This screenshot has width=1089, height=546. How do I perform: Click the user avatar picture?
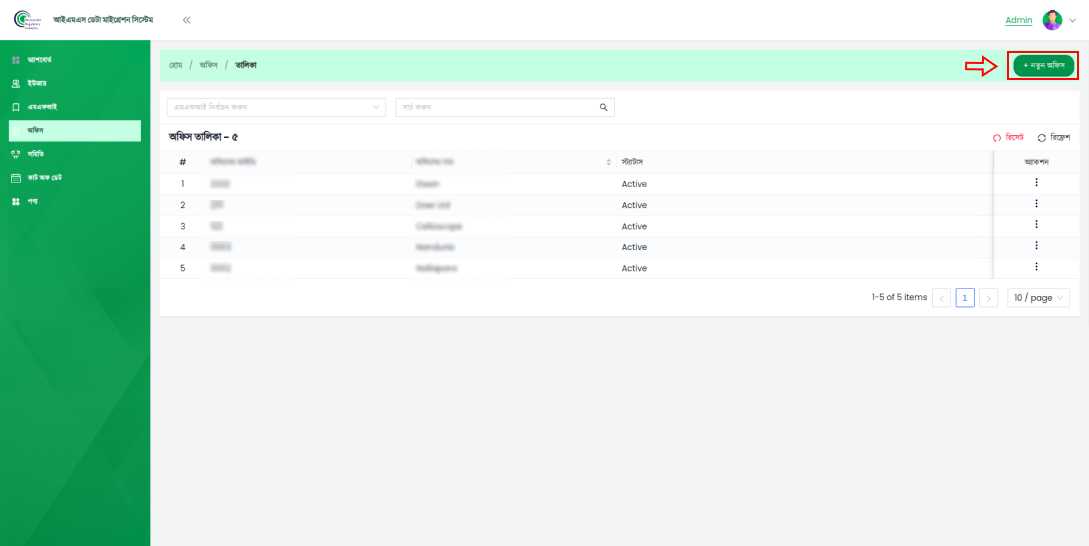pyautogui.click(x=1051, y=20)
